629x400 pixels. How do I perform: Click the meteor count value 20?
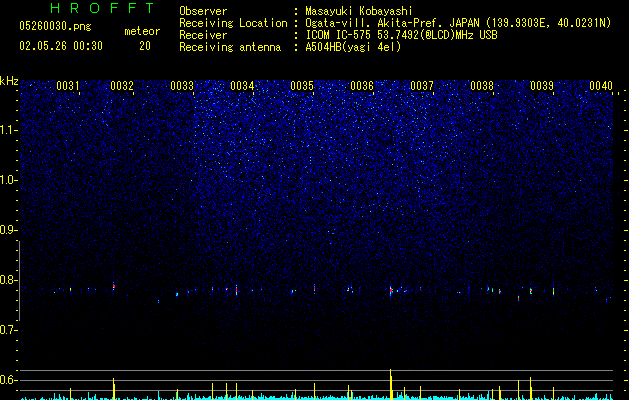(145, 46)
